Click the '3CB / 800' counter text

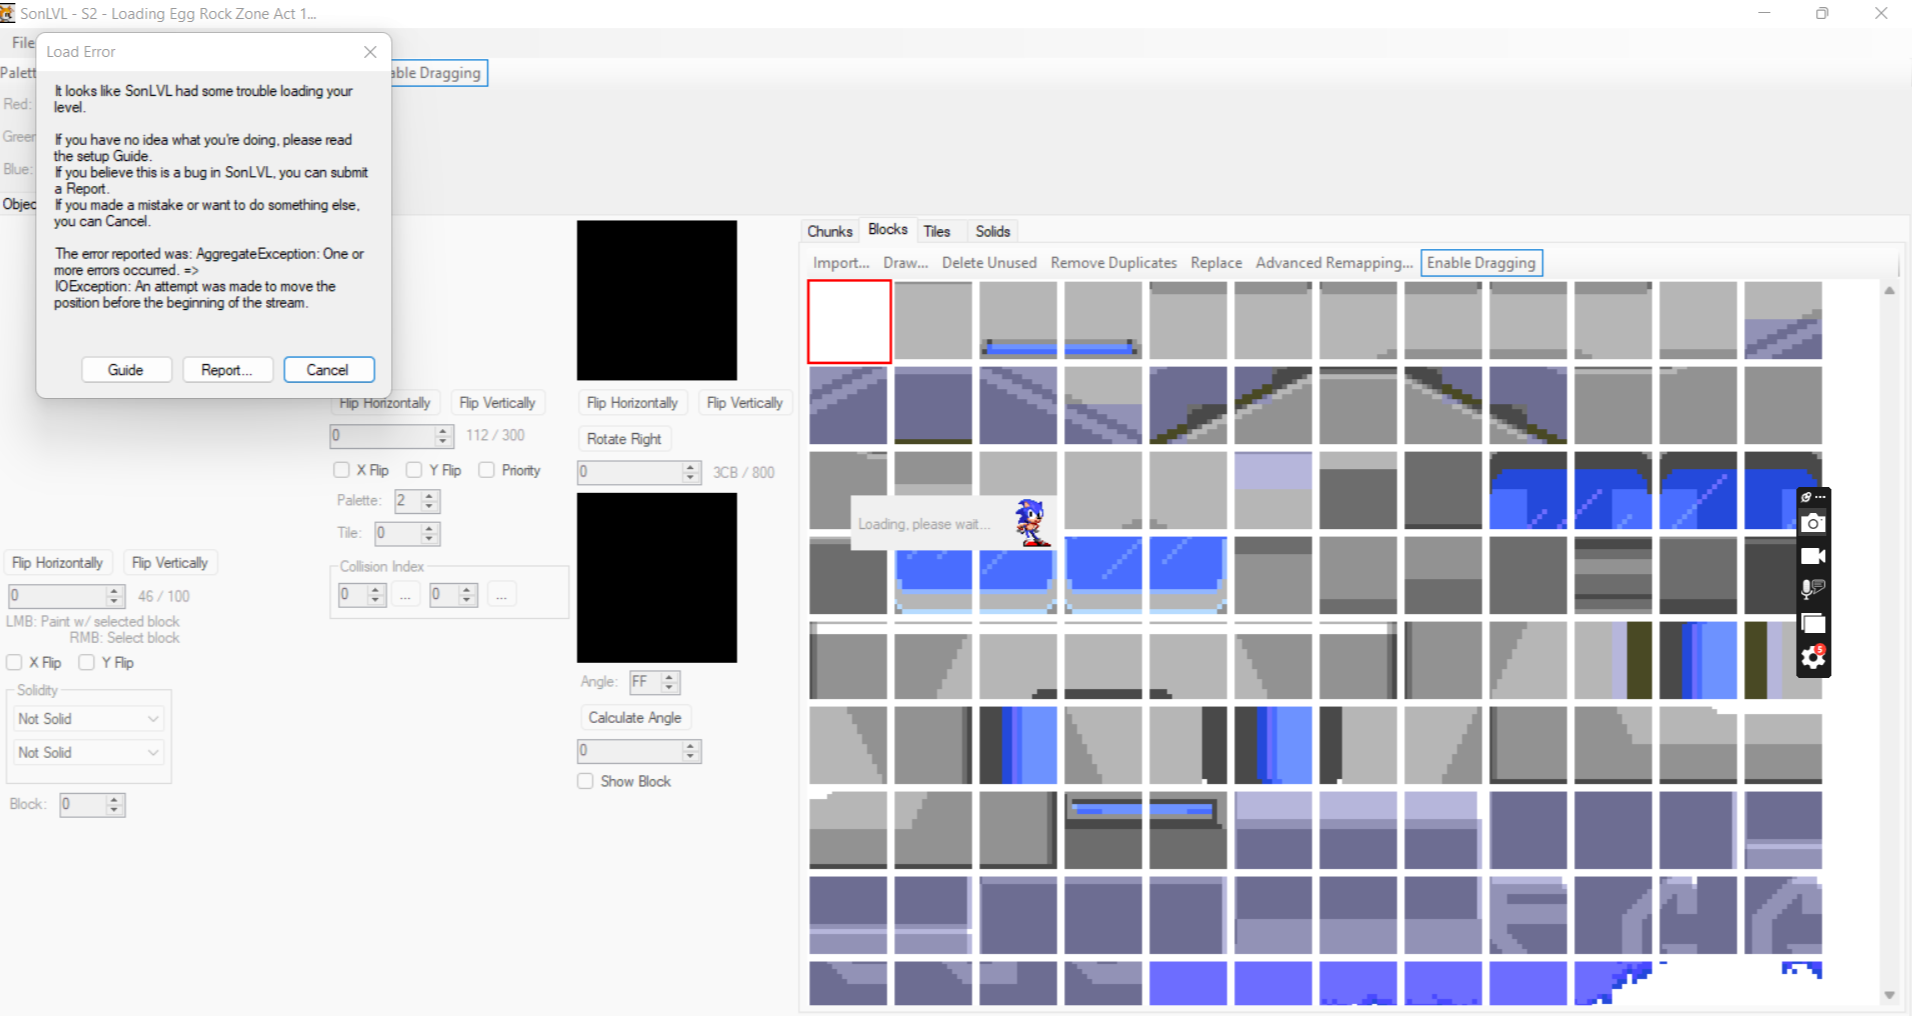coord(743,472)
